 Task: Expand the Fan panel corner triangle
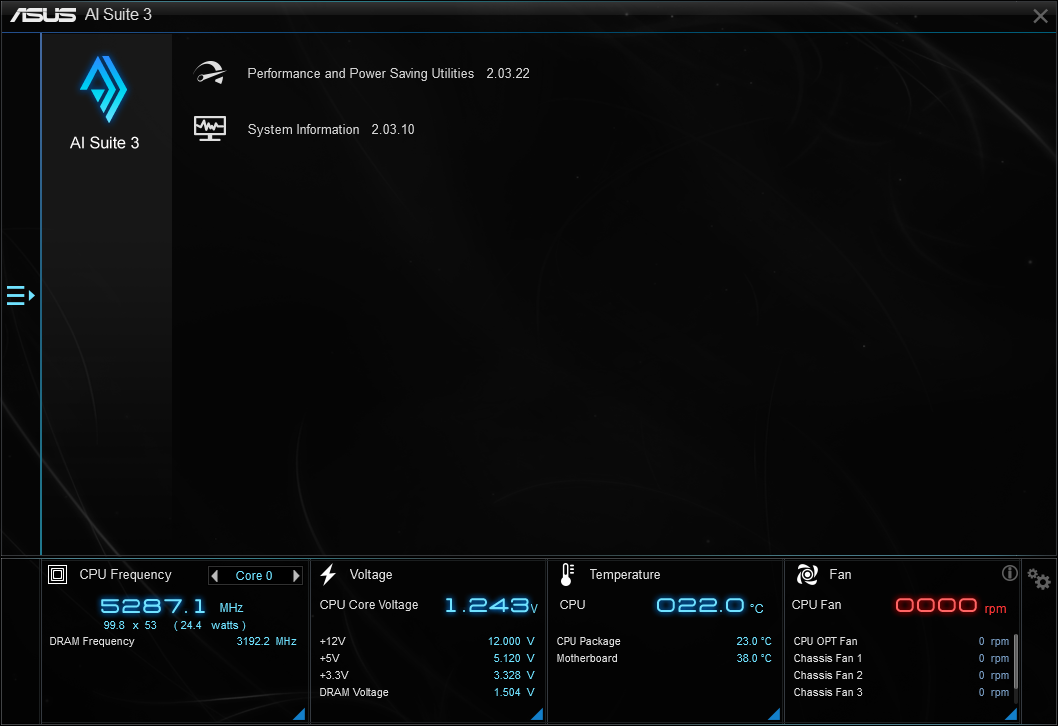(x=1011, y=714)
